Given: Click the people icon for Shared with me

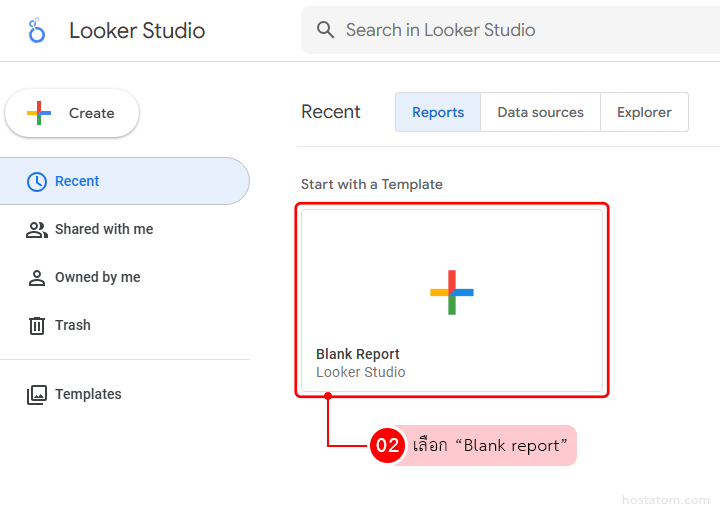Looking at the screenshot, I should tap(37, 229).
